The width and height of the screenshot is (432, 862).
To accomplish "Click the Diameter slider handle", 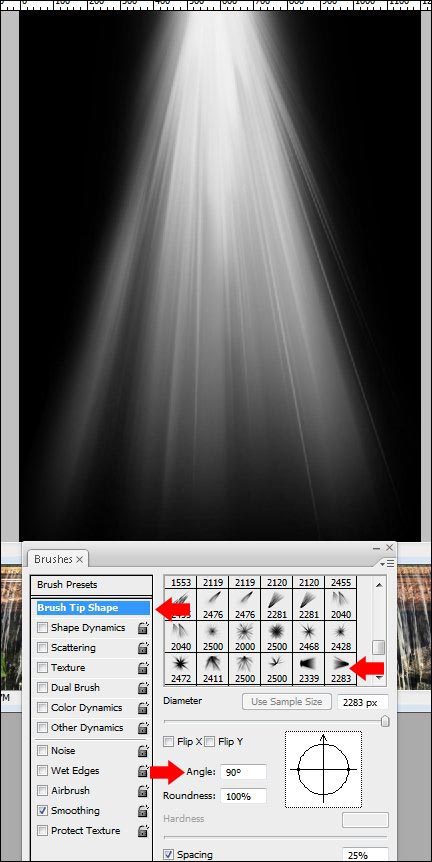I will [385, 721].
